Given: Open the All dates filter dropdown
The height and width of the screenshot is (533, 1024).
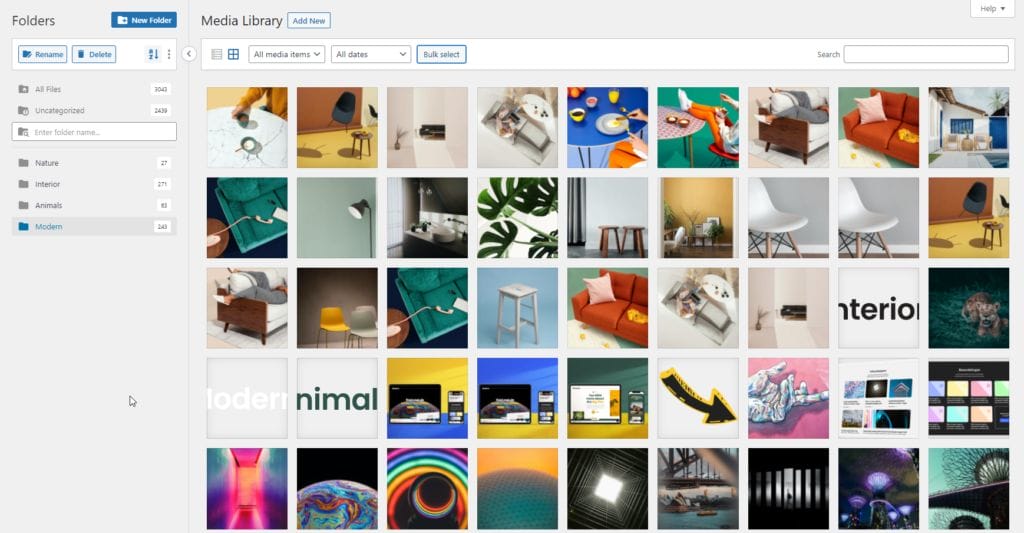Looking at the screenshot, I should (x=371, y=54).
